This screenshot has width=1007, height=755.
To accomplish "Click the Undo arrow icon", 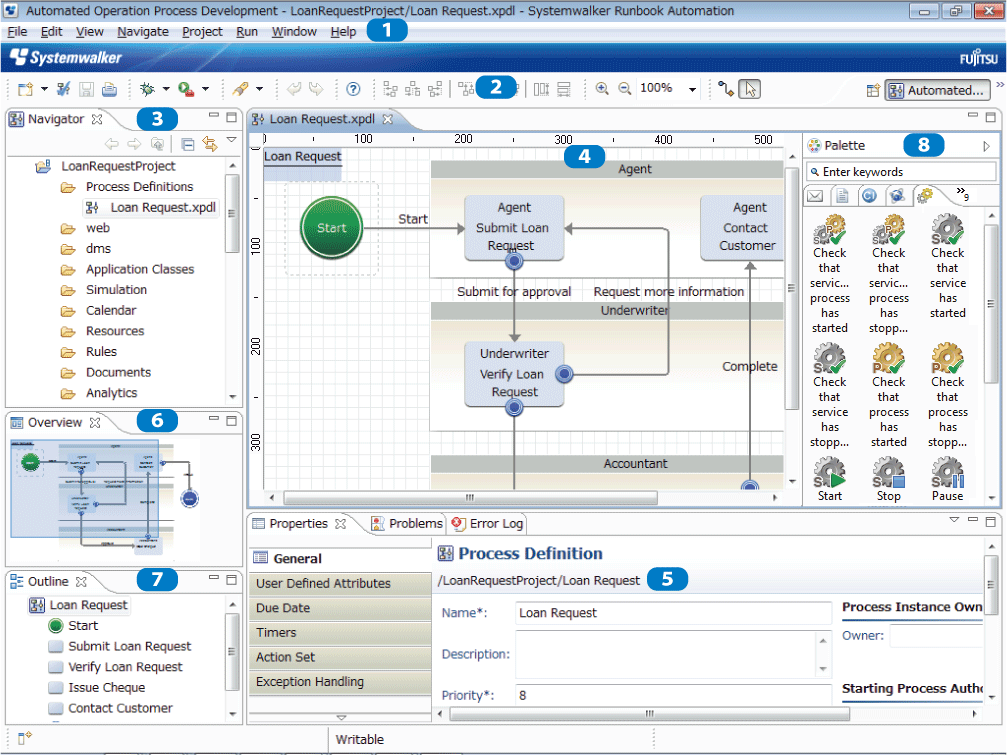I will [x=293, y=89].
